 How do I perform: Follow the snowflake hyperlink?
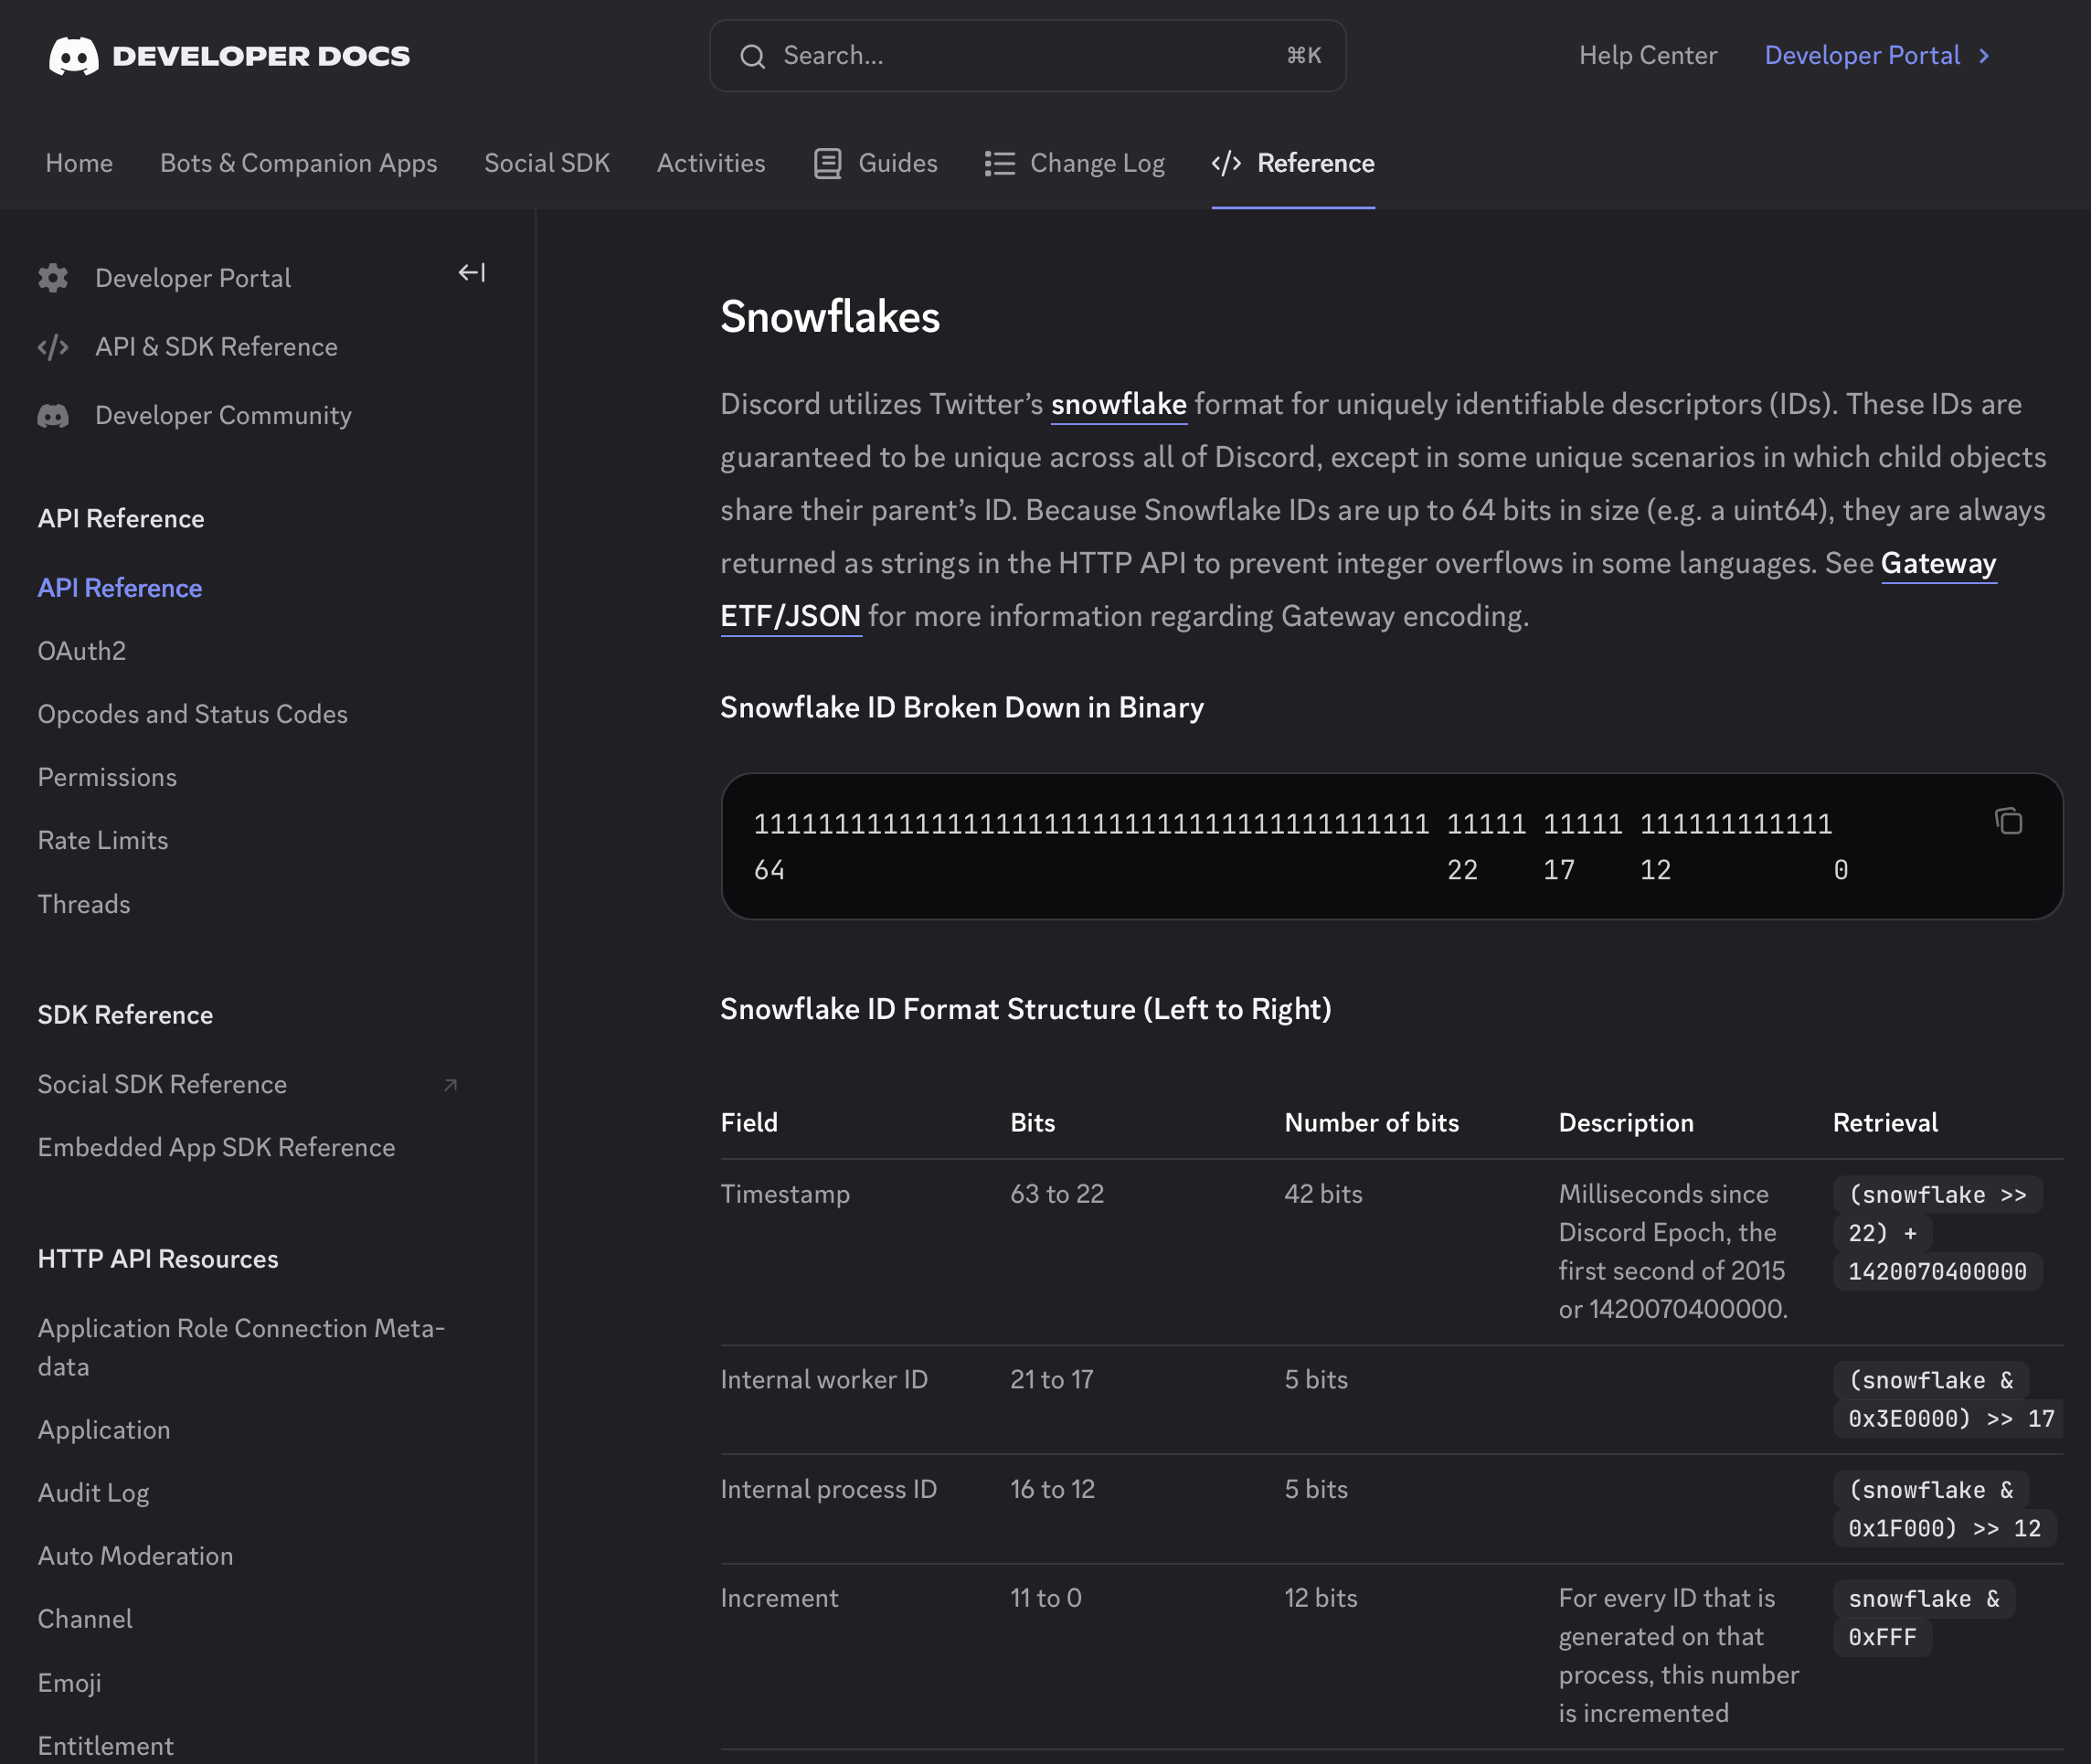[x=1118, y=404]
